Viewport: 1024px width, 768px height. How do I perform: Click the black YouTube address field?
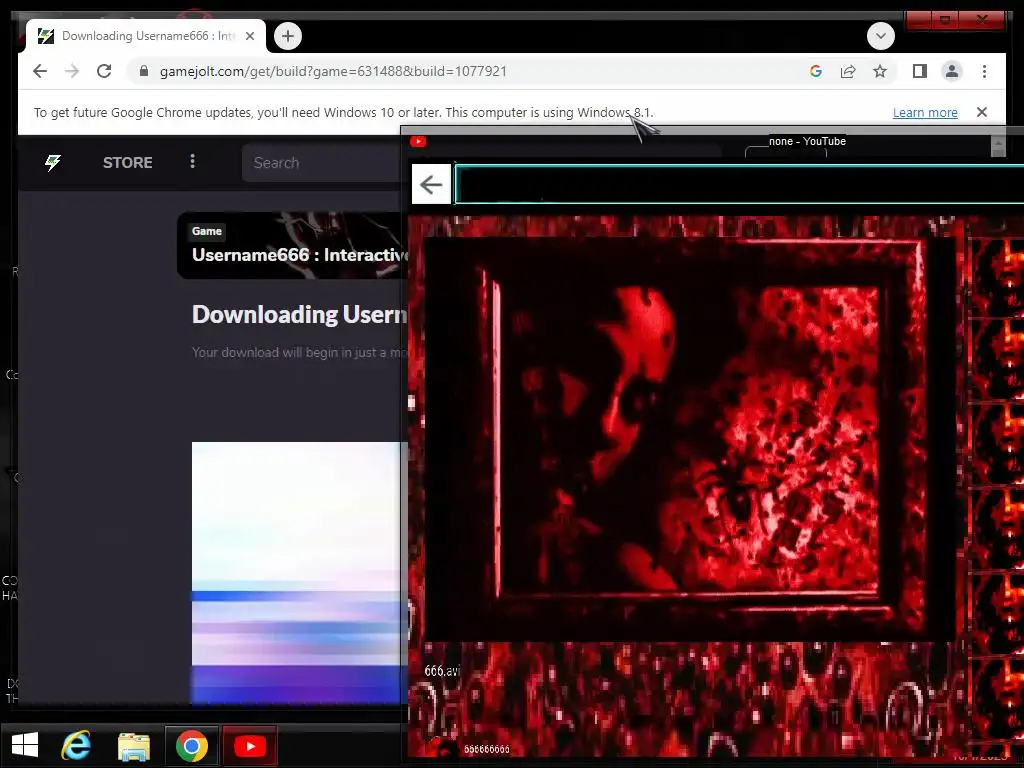(x=739, y=185)
